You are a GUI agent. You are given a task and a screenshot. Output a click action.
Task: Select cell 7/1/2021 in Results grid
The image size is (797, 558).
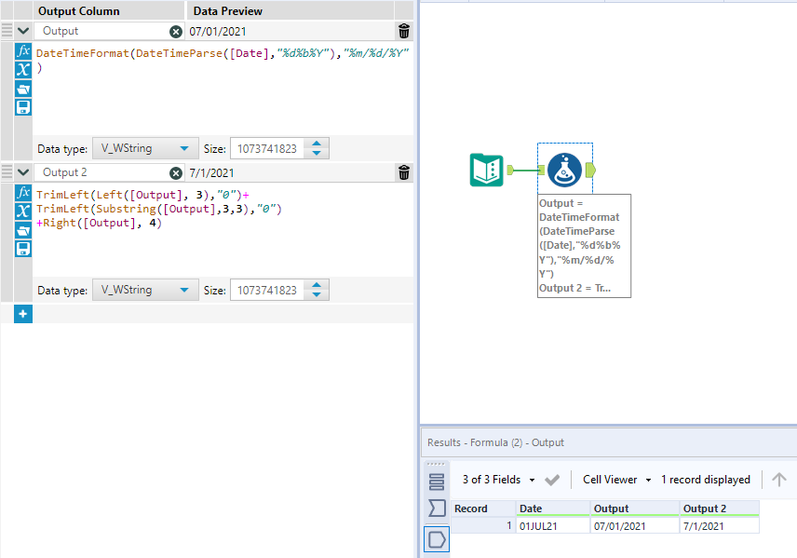pyautogui.click(x=720, y=526)
